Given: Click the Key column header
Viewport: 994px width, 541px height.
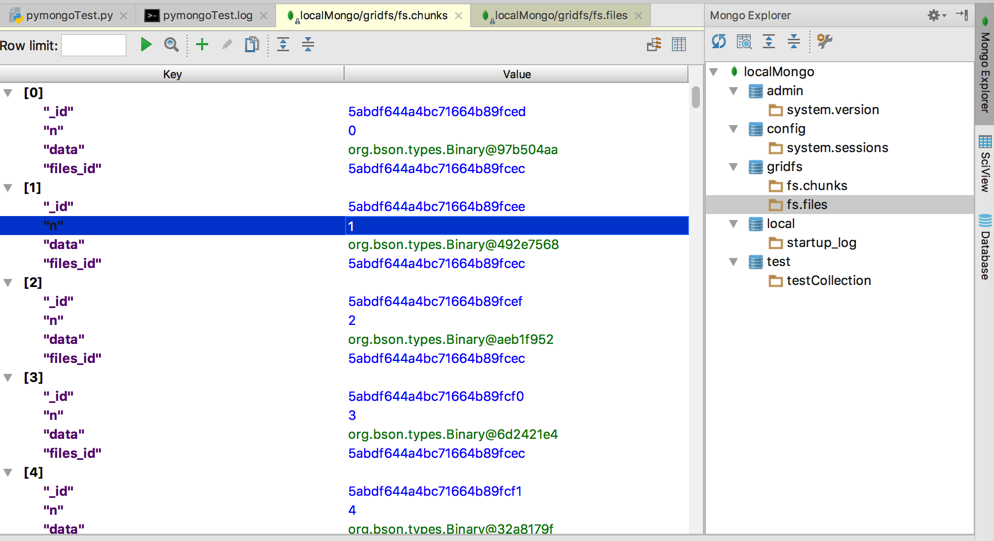Looking at the screenshot, I should click(172, 74).
